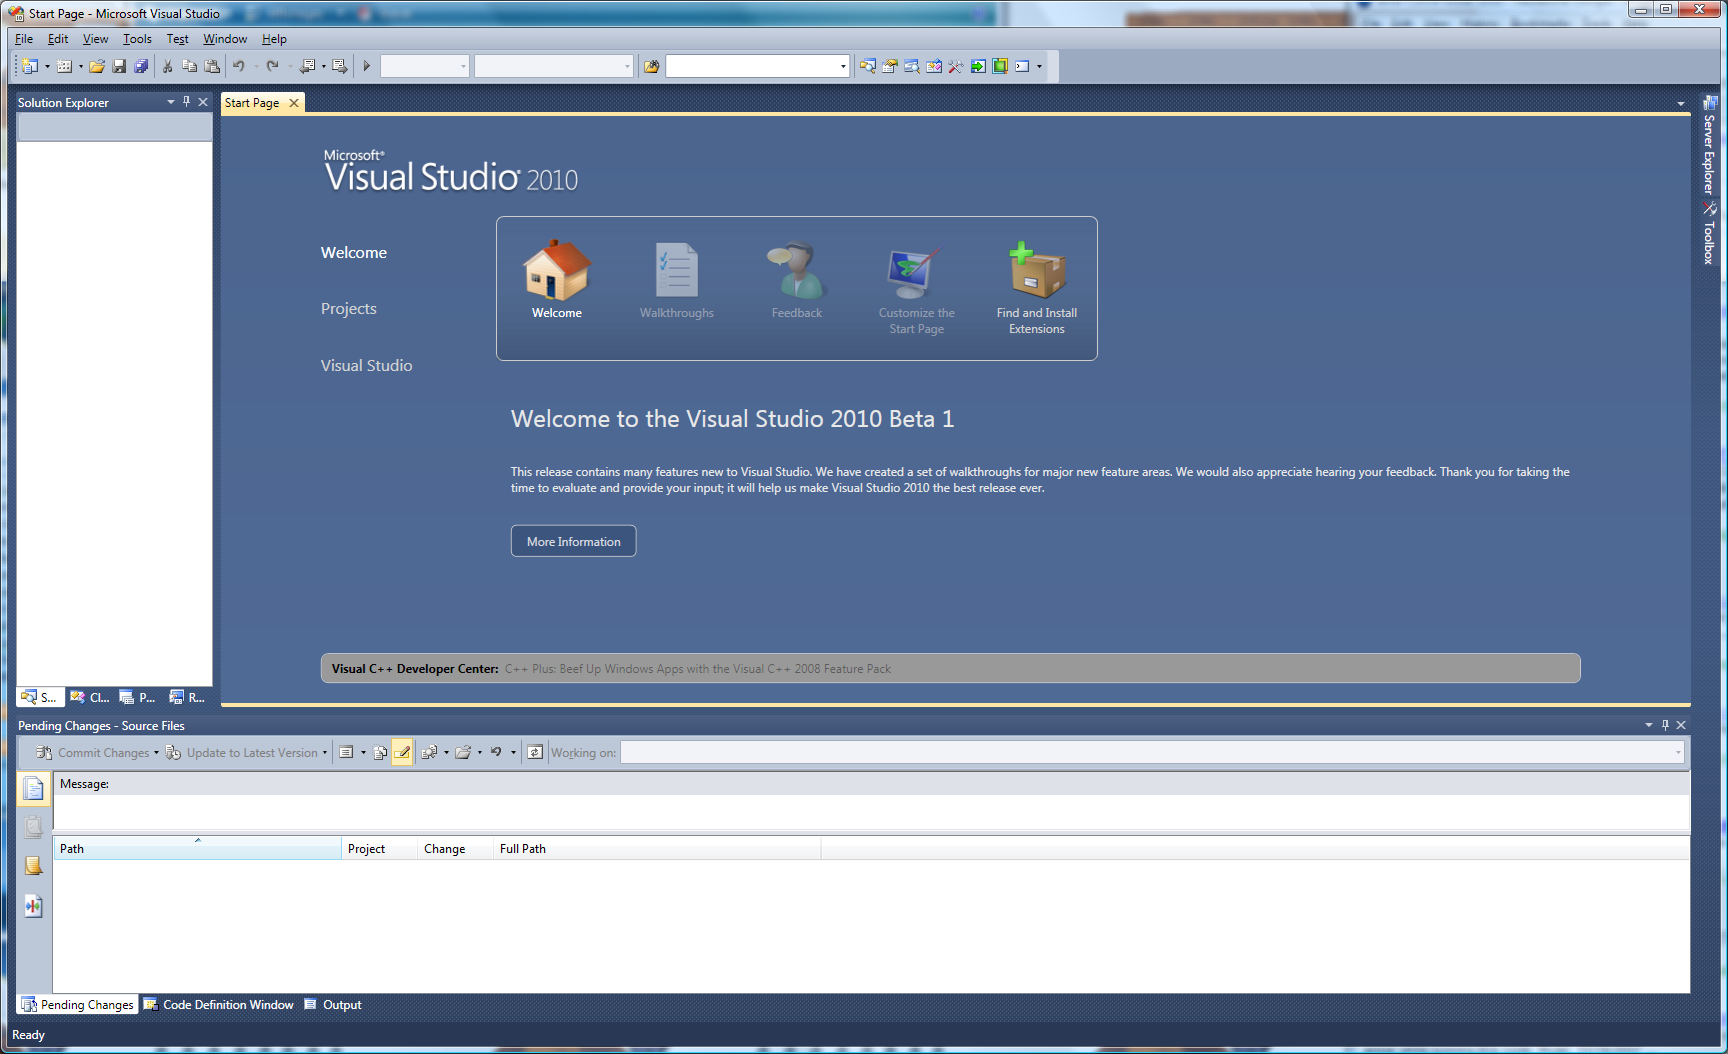Viewport: 1728px width, 1054px height.
Task: Click the Copy icon in toolbar
Action: click(x=189, y=66)
